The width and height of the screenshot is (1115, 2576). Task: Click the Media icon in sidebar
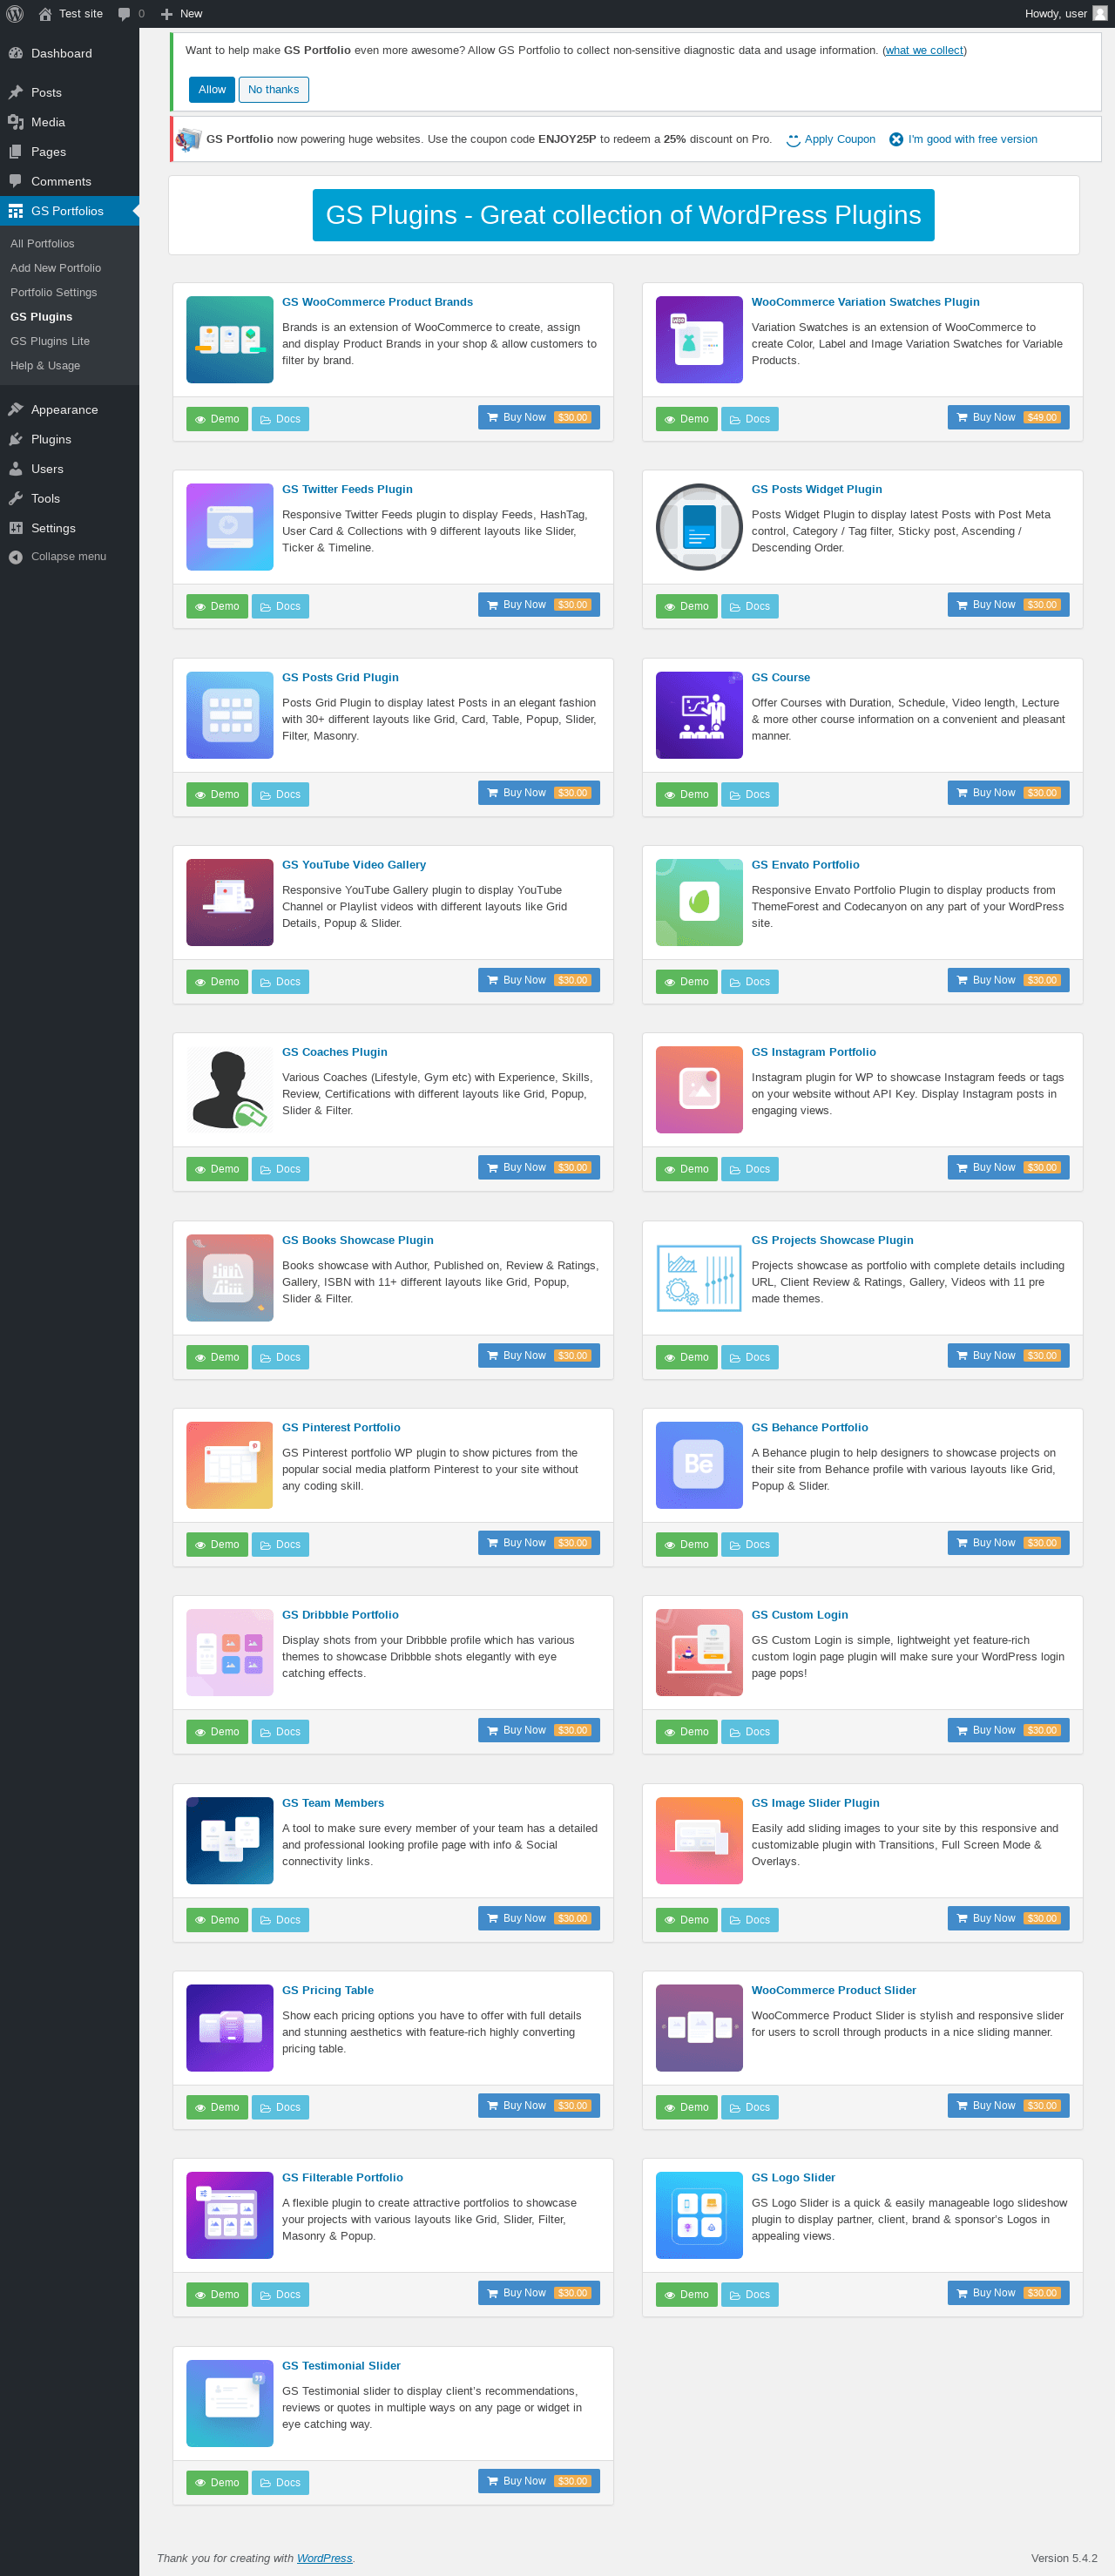(16, 122)
